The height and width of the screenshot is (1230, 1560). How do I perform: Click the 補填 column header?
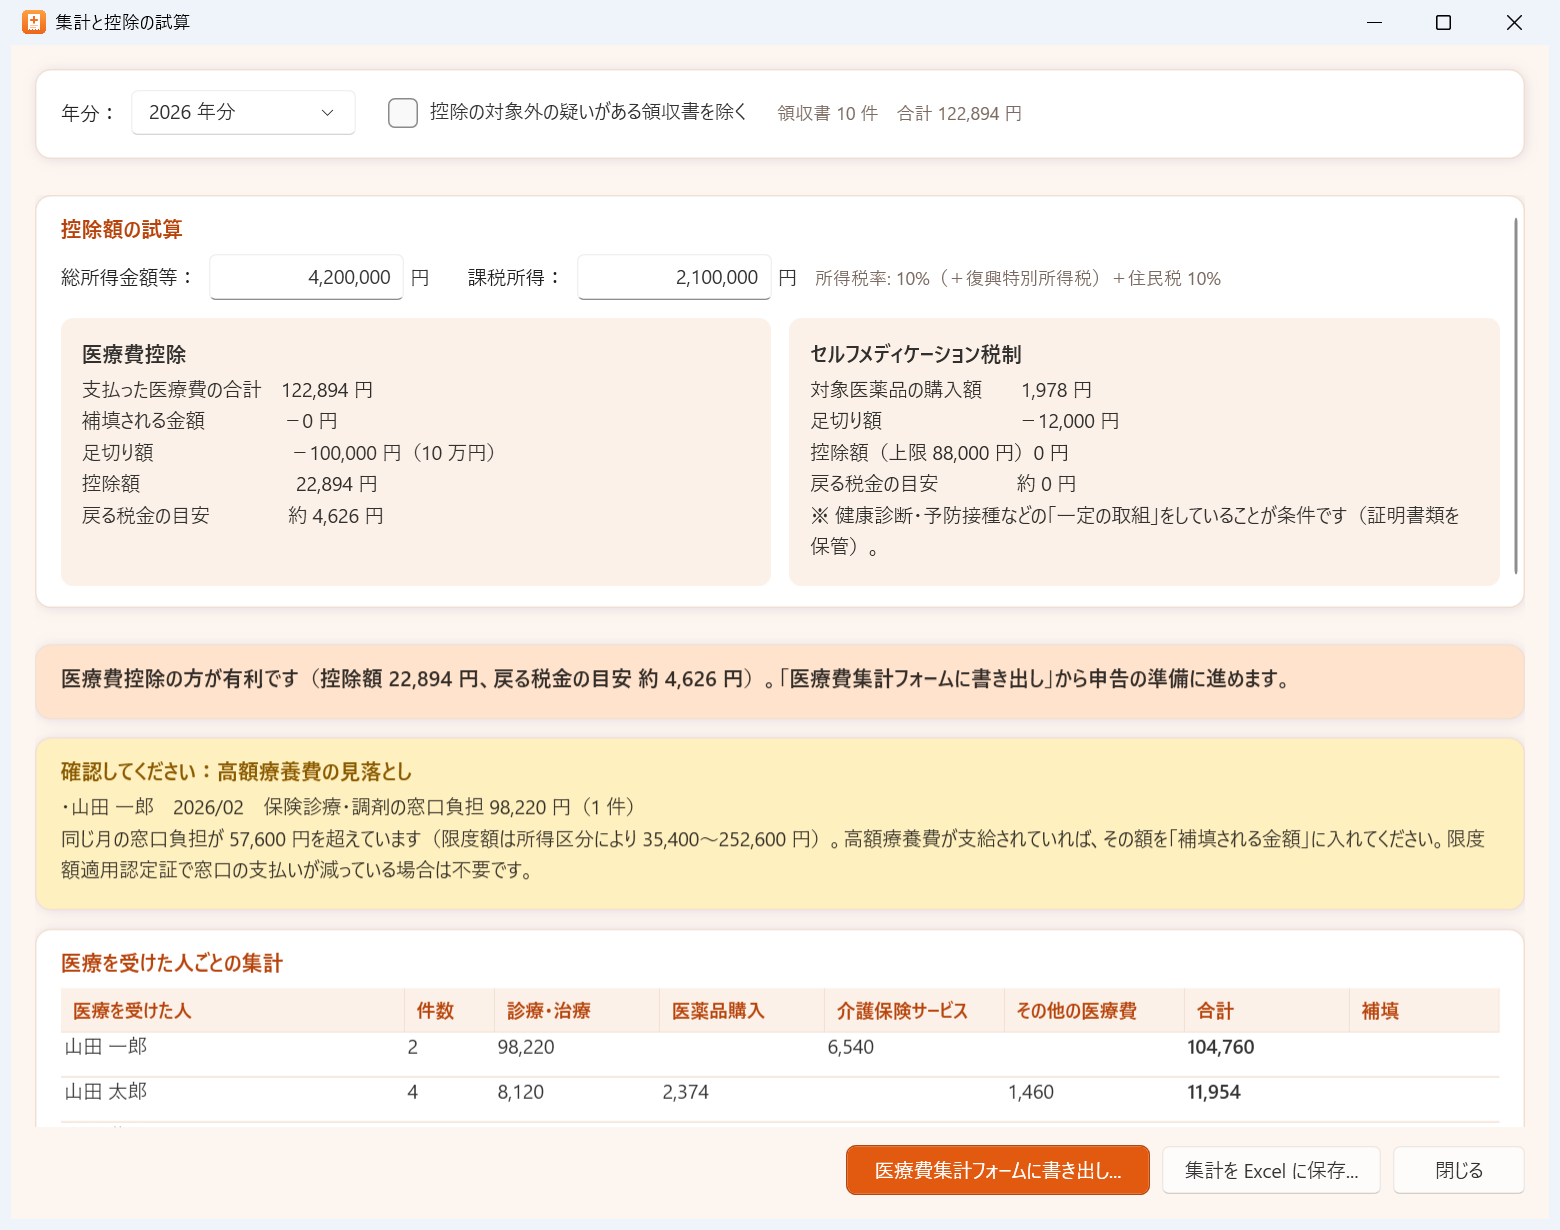tap(1424, 1011)
